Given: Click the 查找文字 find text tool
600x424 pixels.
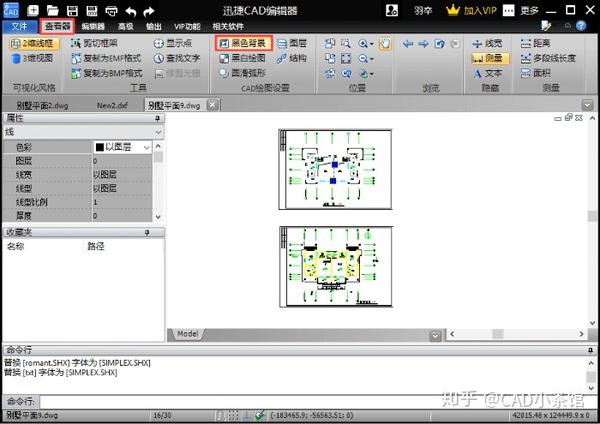Looking at the screenshot, I should [177, 58].
